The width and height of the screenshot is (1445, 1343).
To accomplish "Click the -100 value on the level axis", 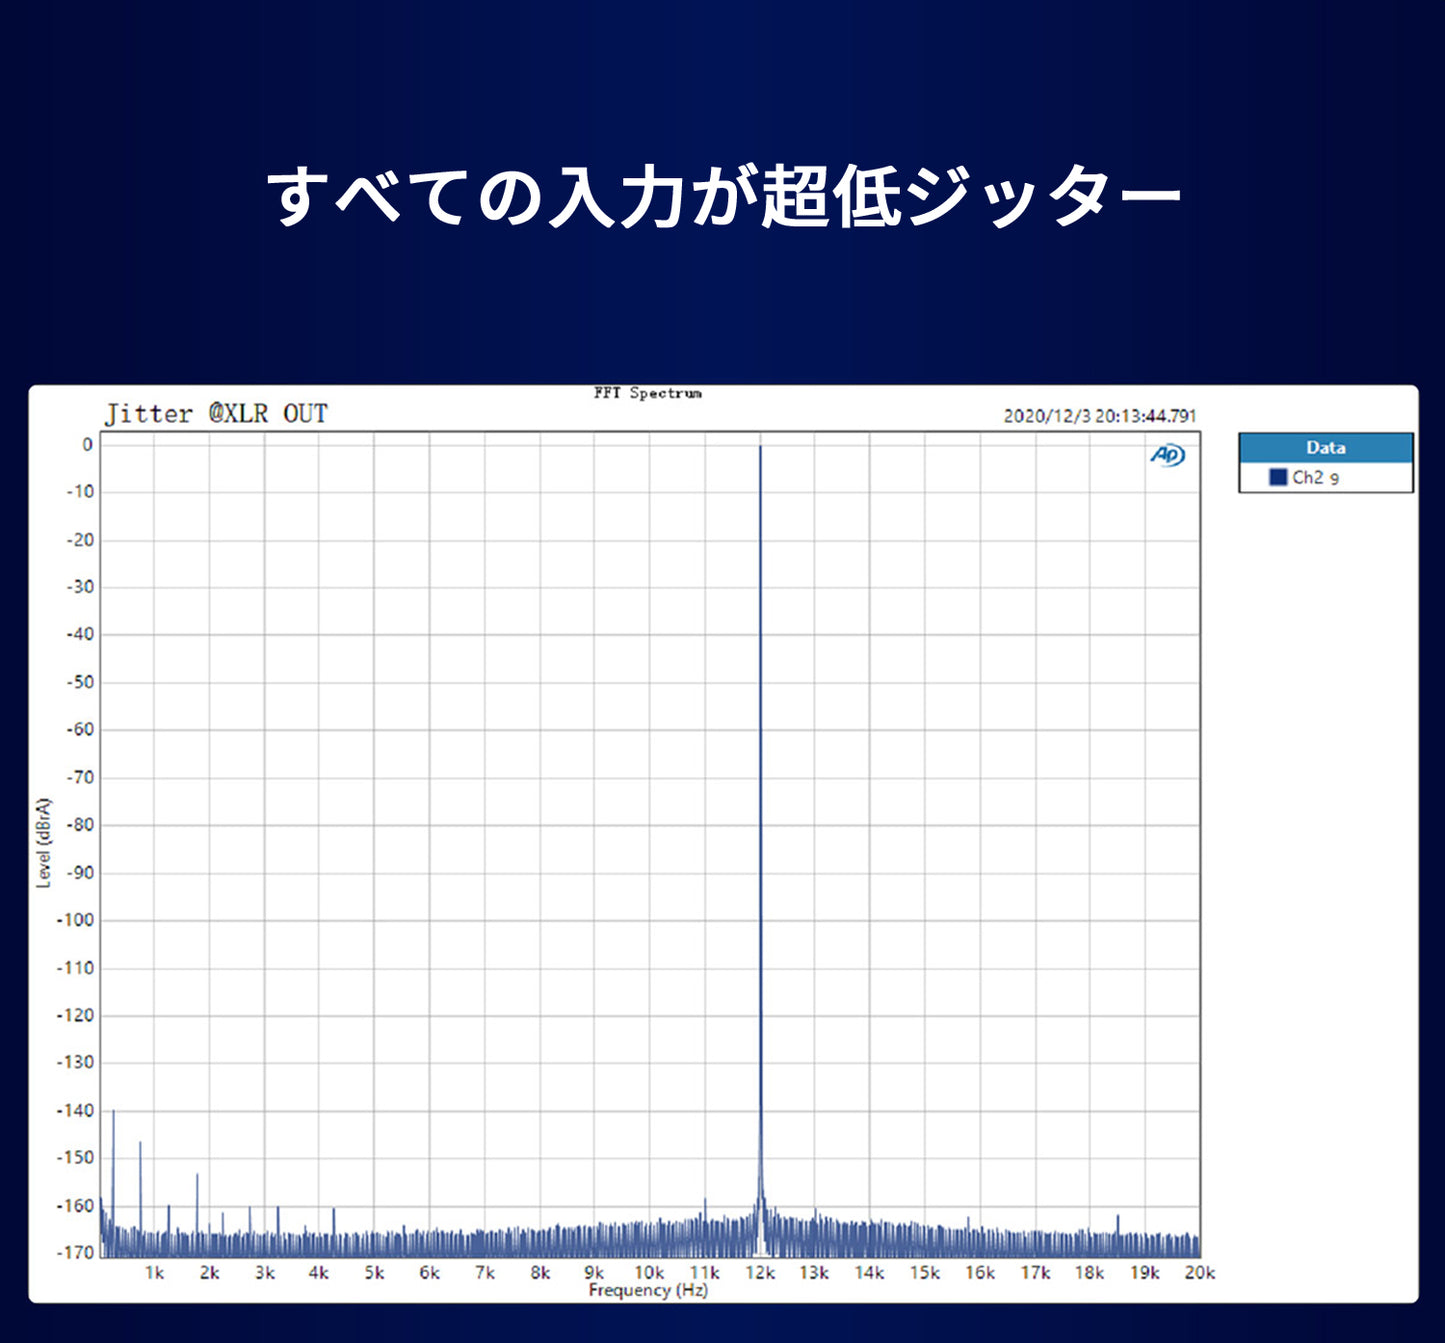I will pyautogui.click(x=75, y=920).
